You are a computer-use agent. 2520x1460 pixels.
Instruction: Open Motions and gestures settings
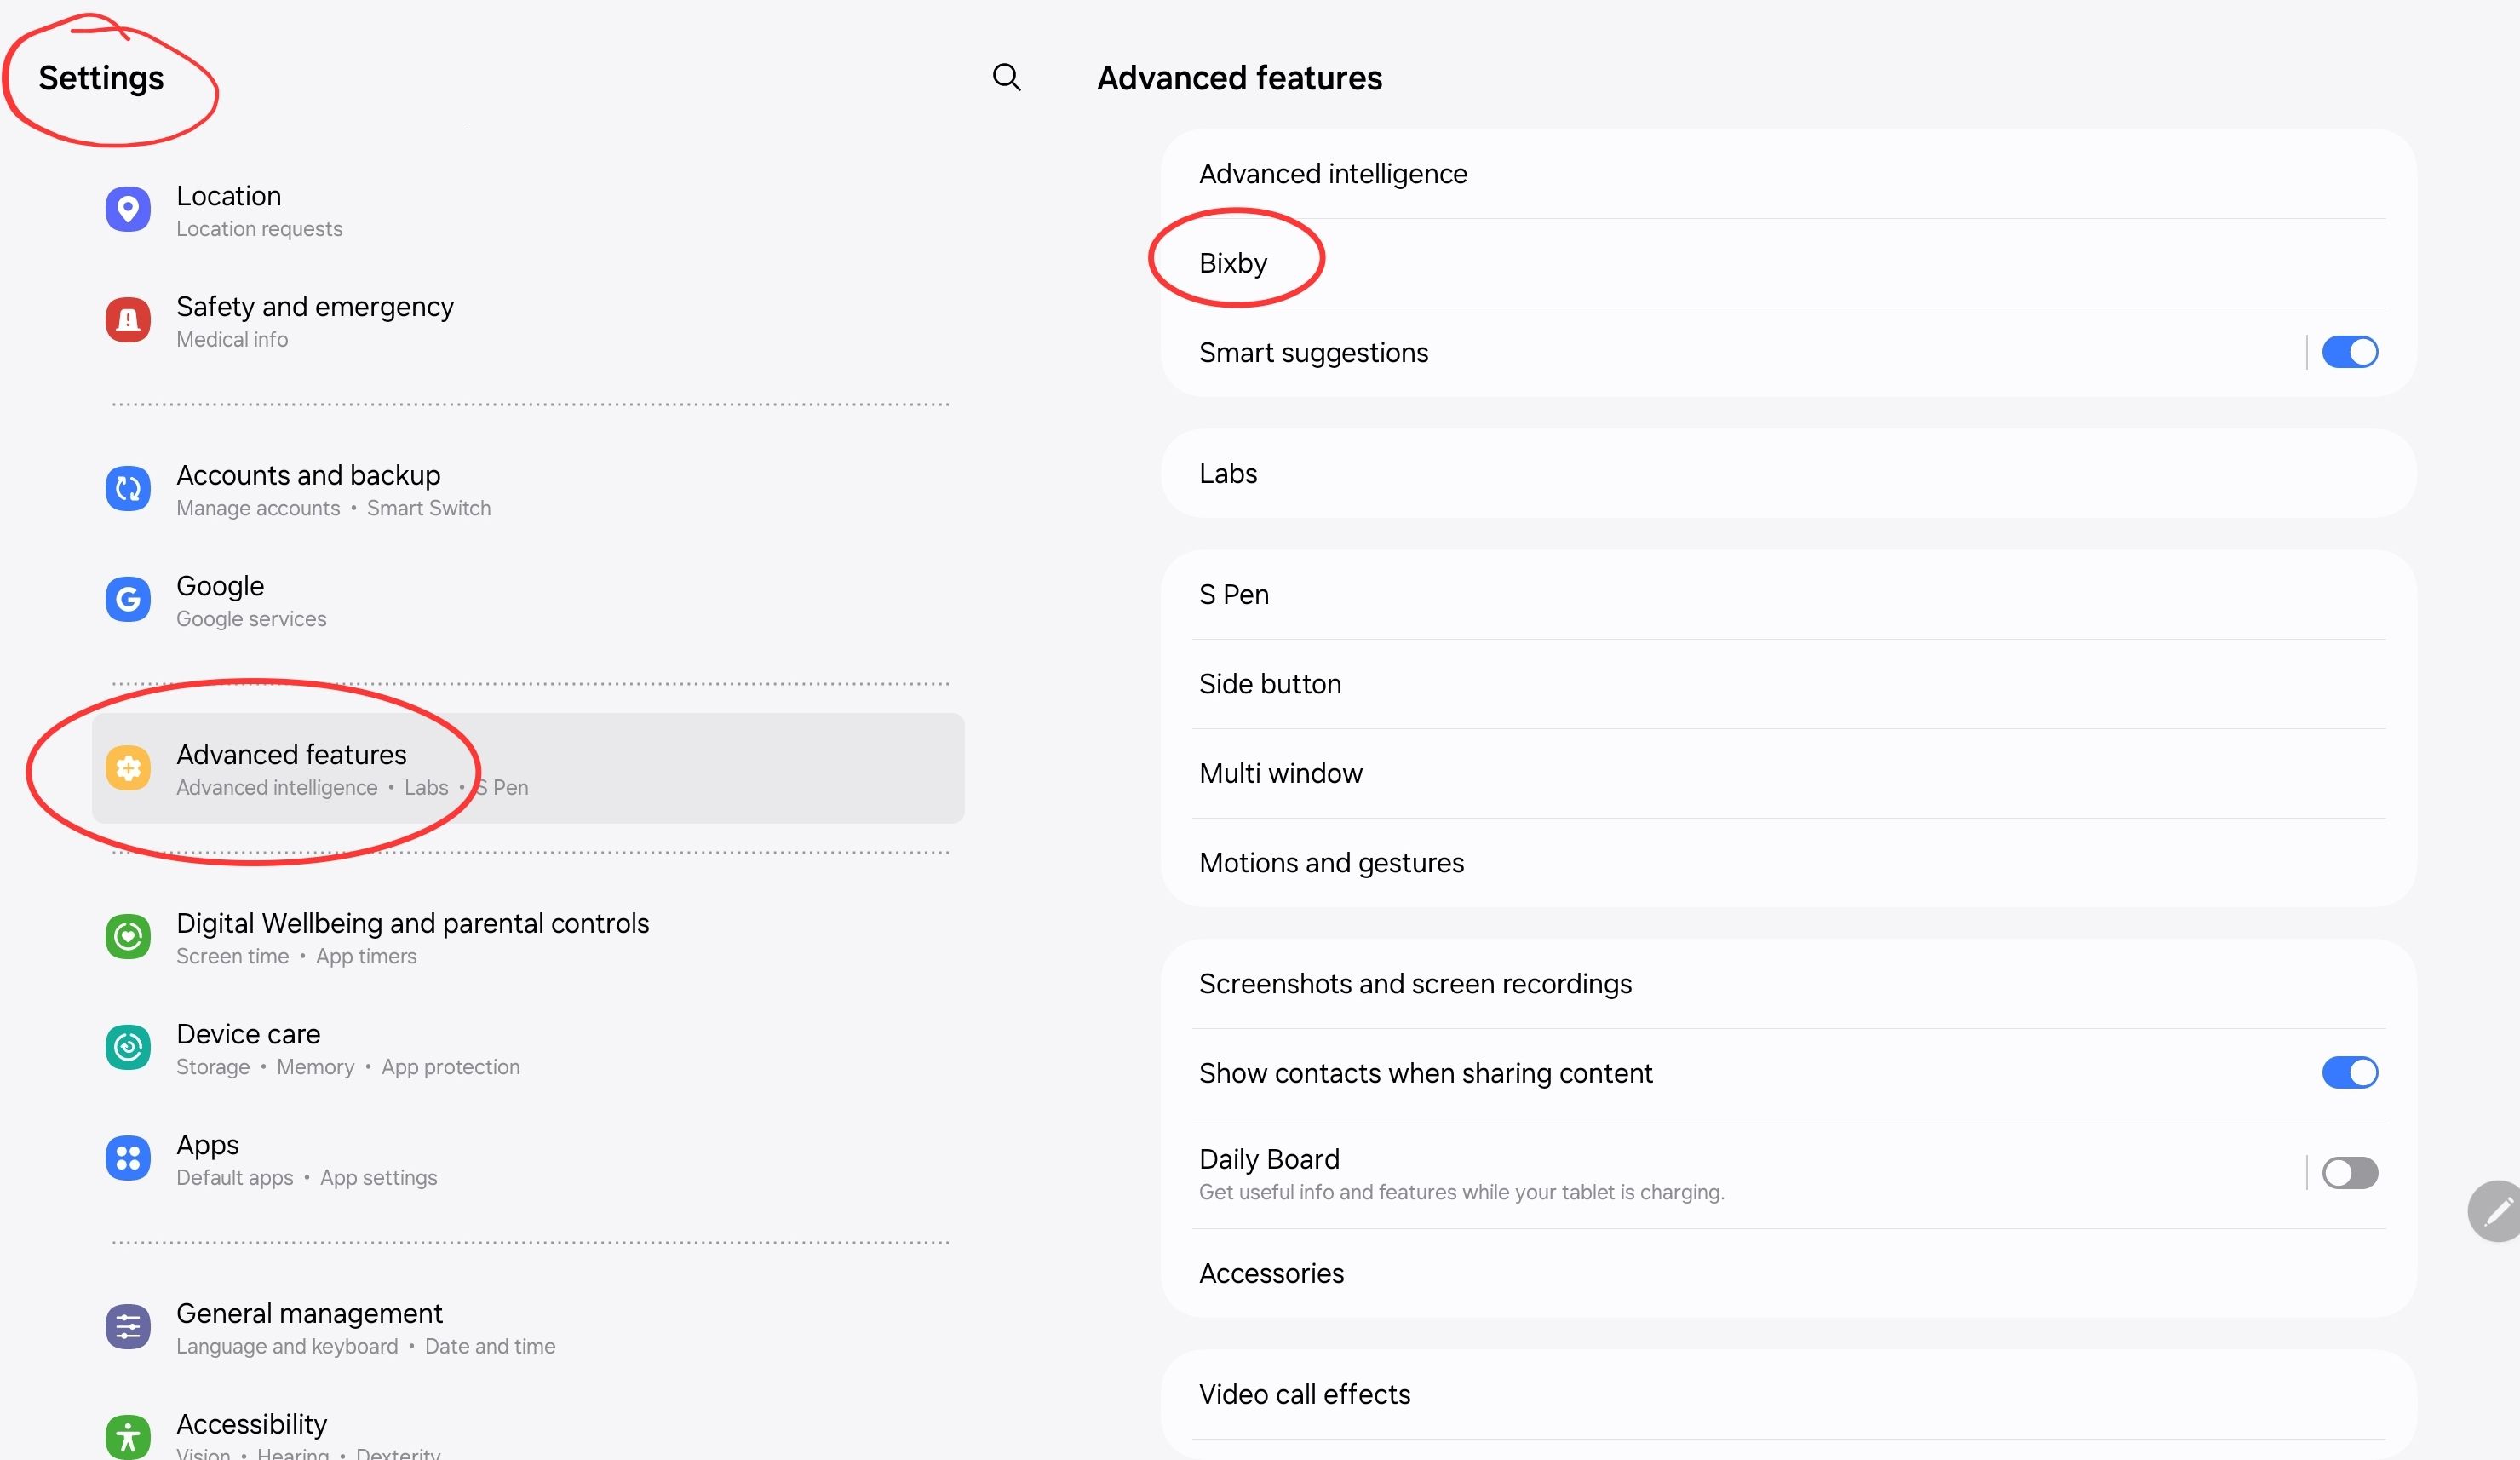pos(1331,862)
